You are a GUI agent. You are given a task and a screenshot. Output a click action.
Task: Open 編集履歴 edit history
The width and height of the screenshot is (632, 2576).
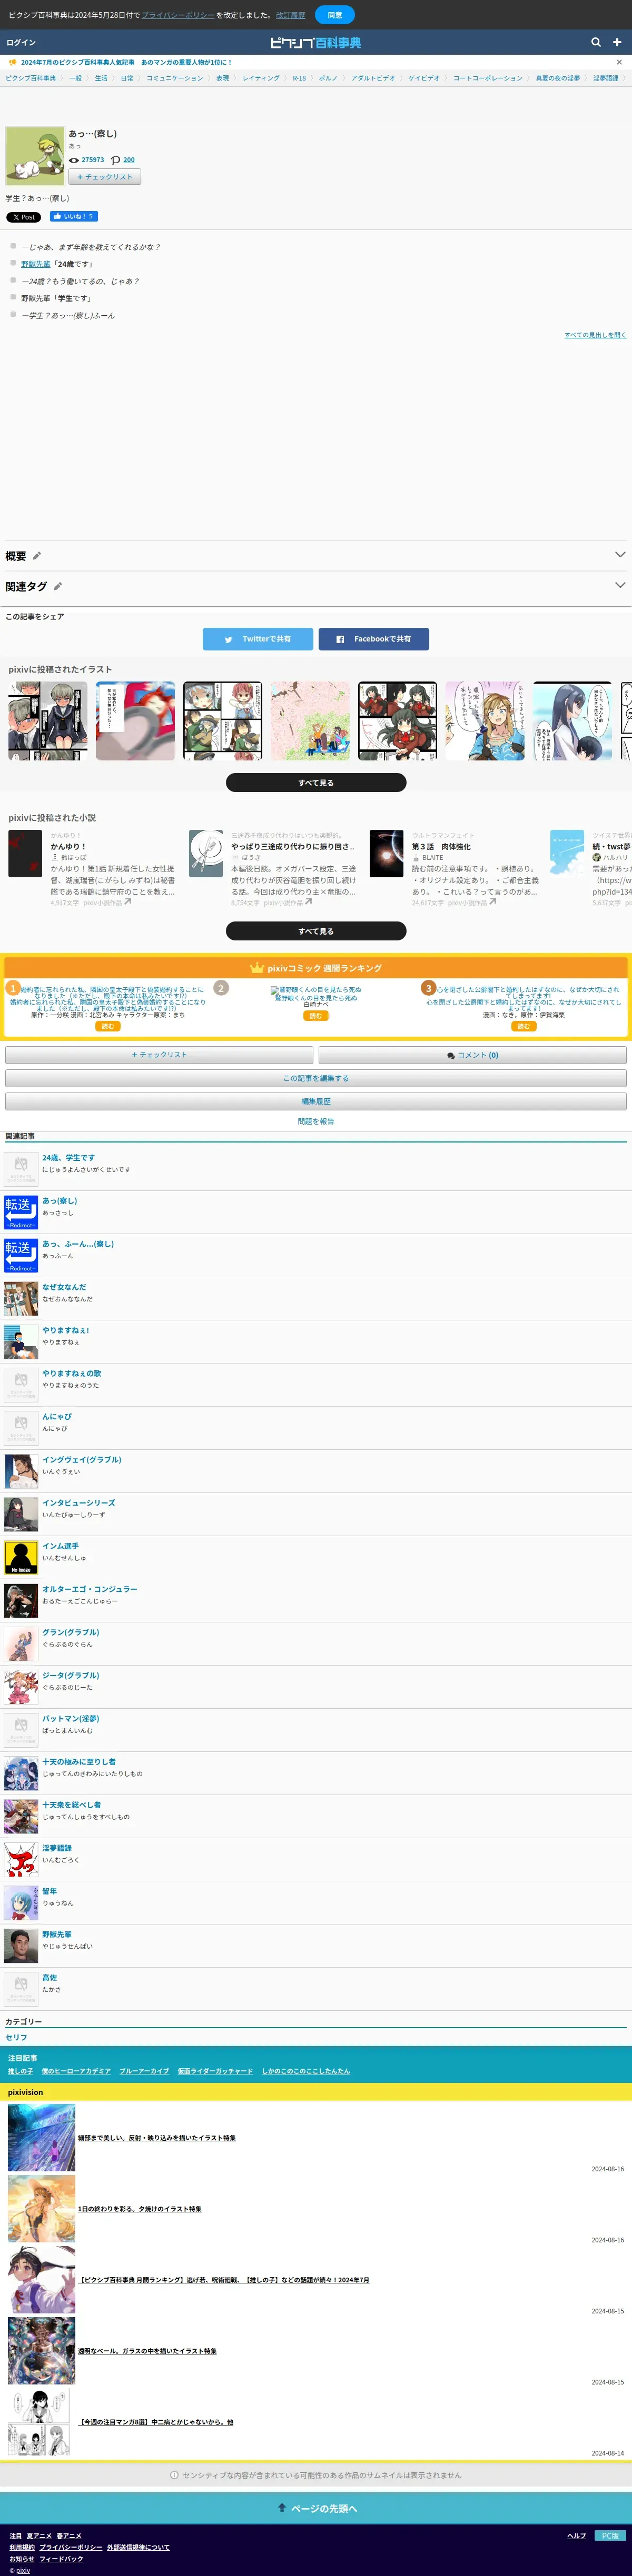click(x=316, y=1101)
